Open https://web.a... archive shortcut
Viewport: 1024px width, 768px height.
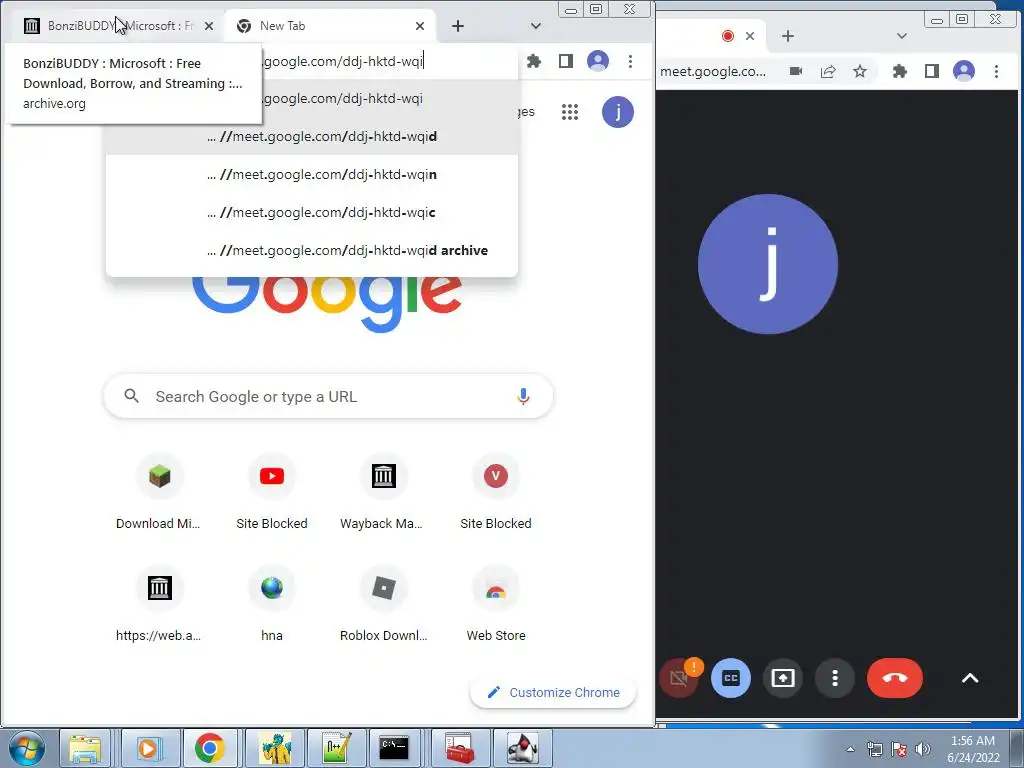coord(159,604)
